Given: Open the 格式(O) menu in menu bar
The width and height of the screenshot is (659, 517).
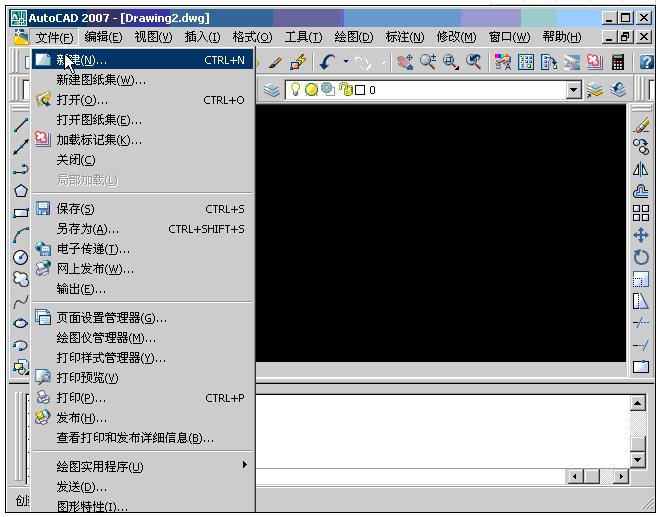Looking at the screenshot, I should click(251, 37).
